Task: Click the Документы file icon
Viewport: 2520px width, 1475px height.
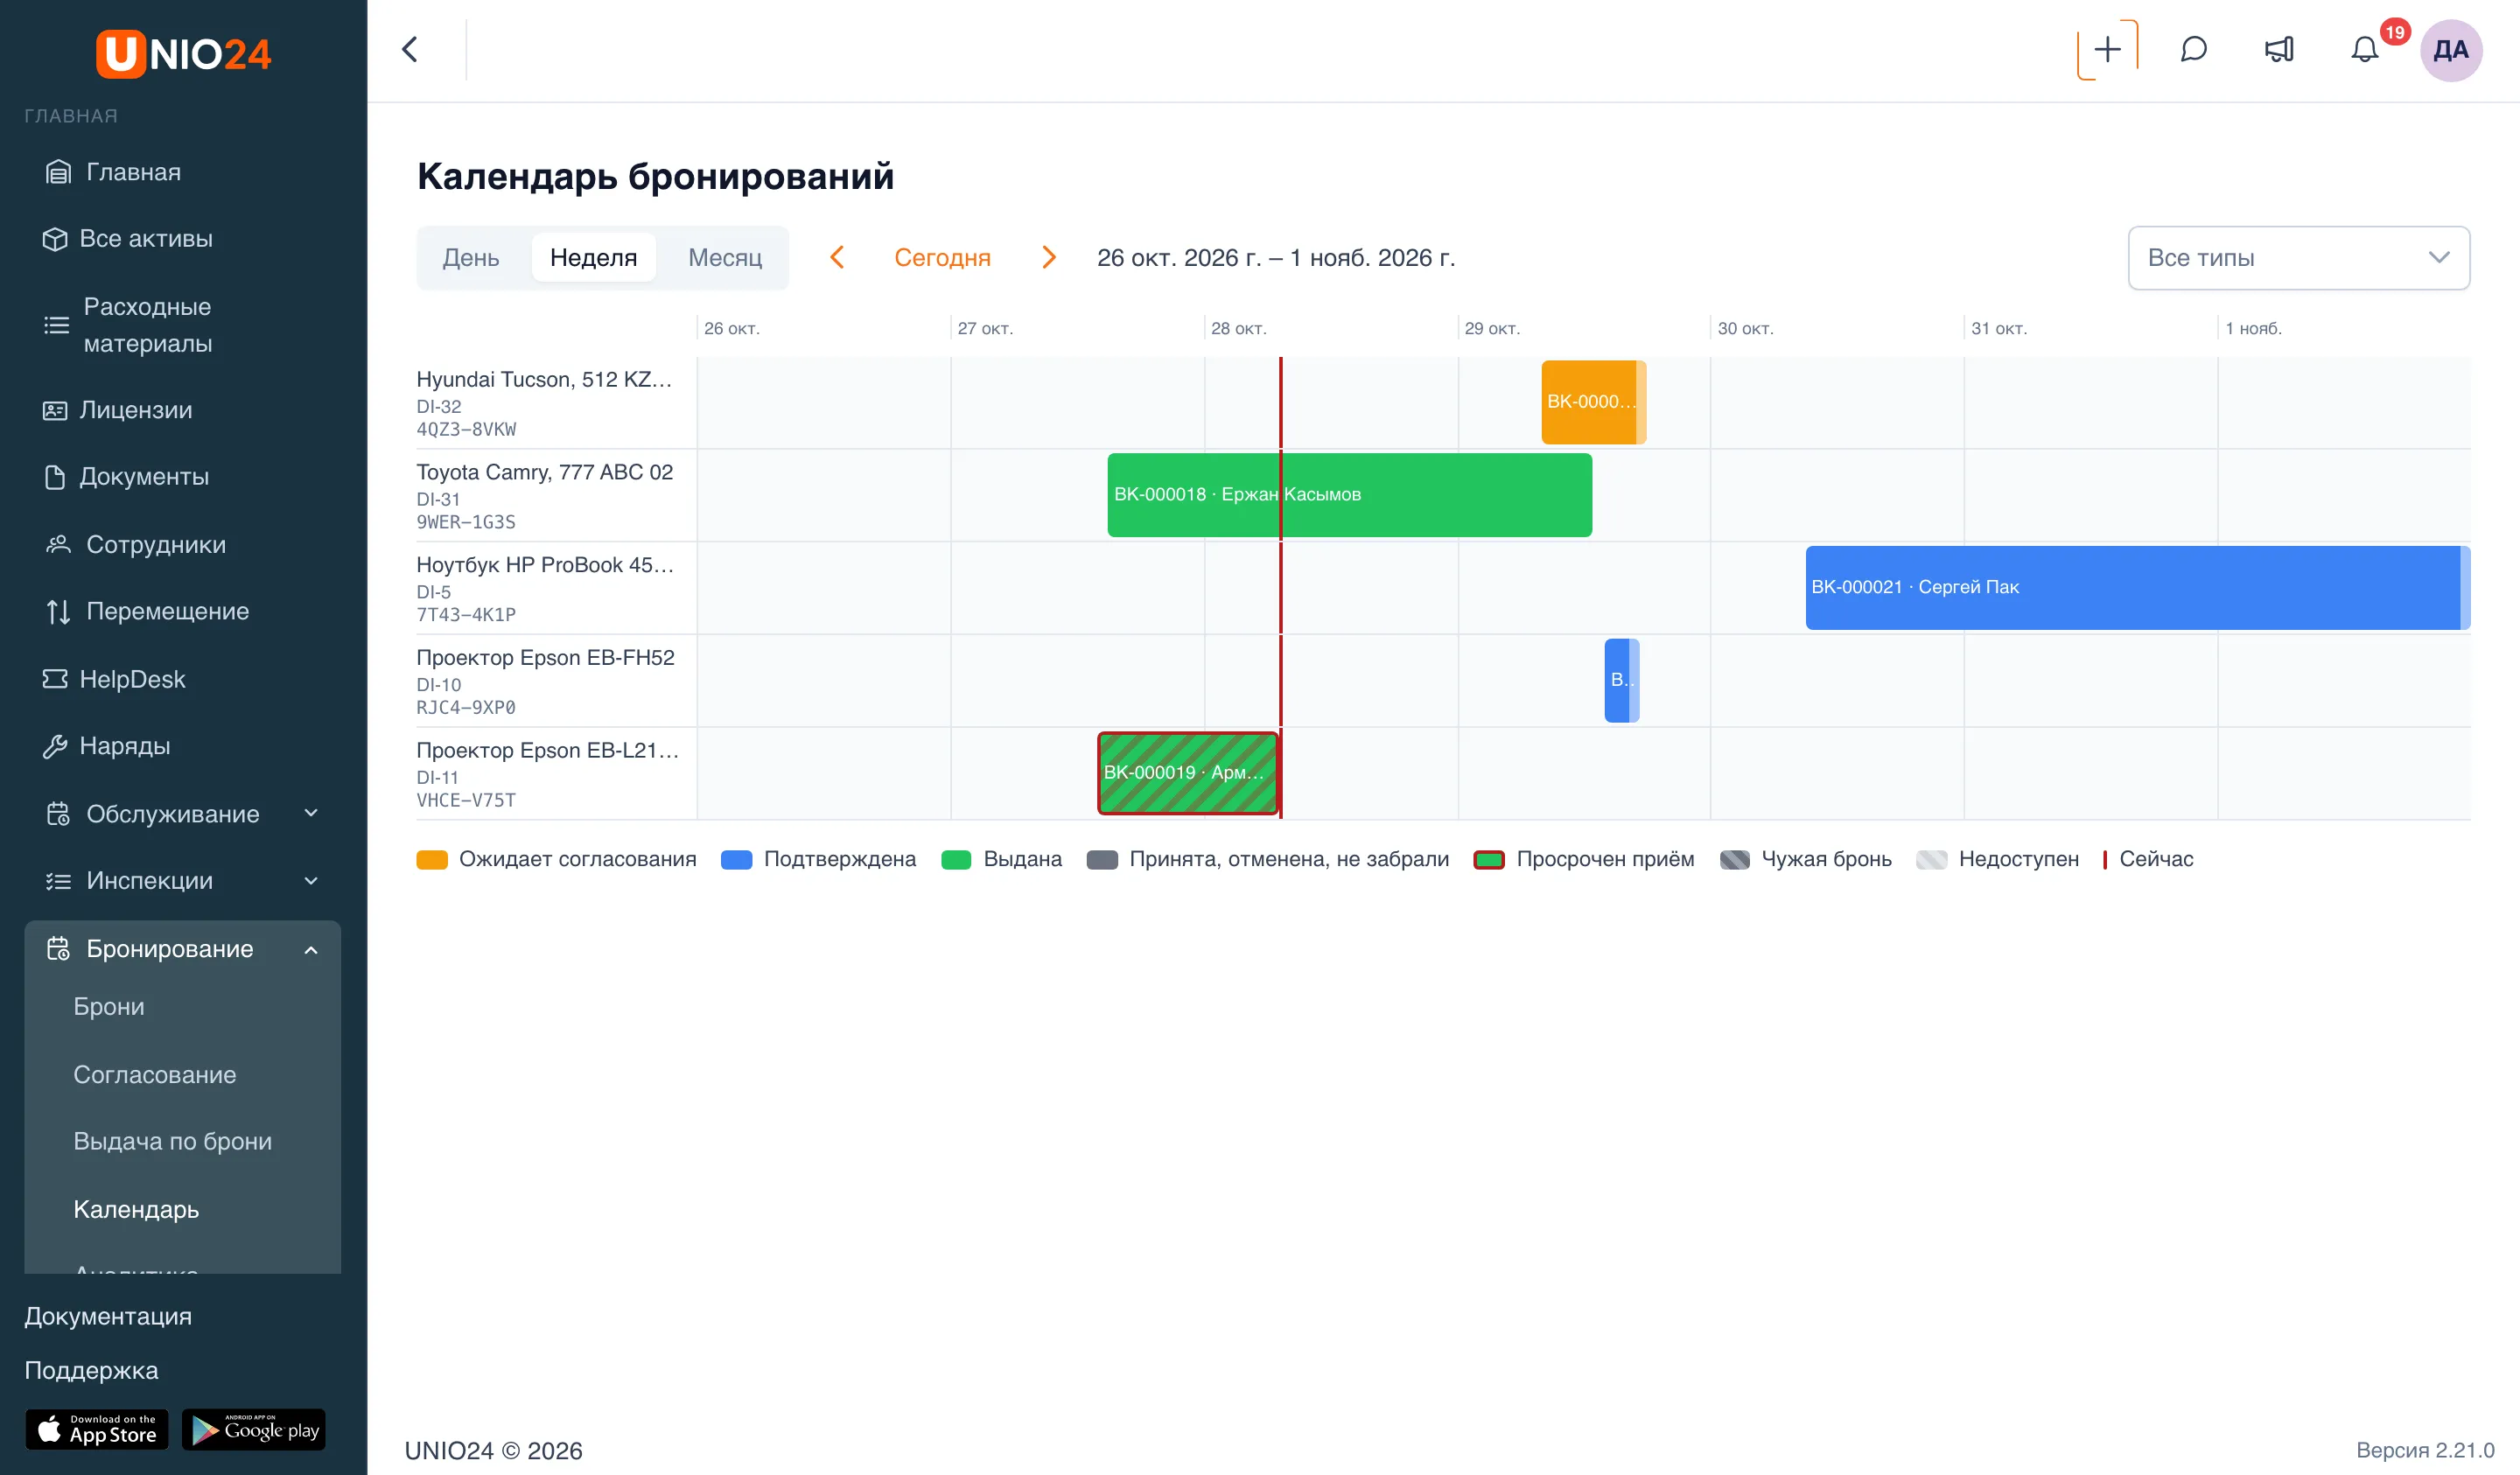Action: (x=54, y=477)
